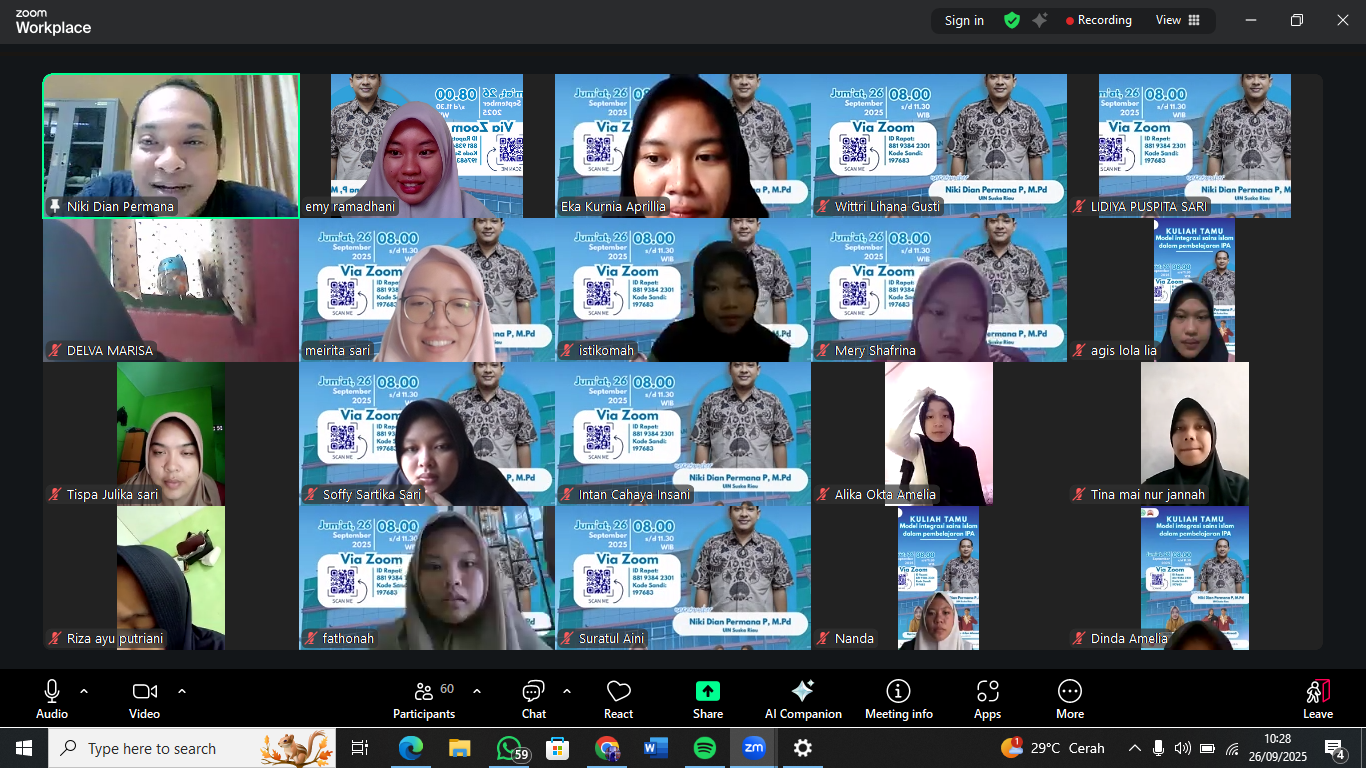Expand audio options arrow beside Audio
The height and width of the screenshot is (768, 1366).
pyautogui.click(x=84, y=691)
